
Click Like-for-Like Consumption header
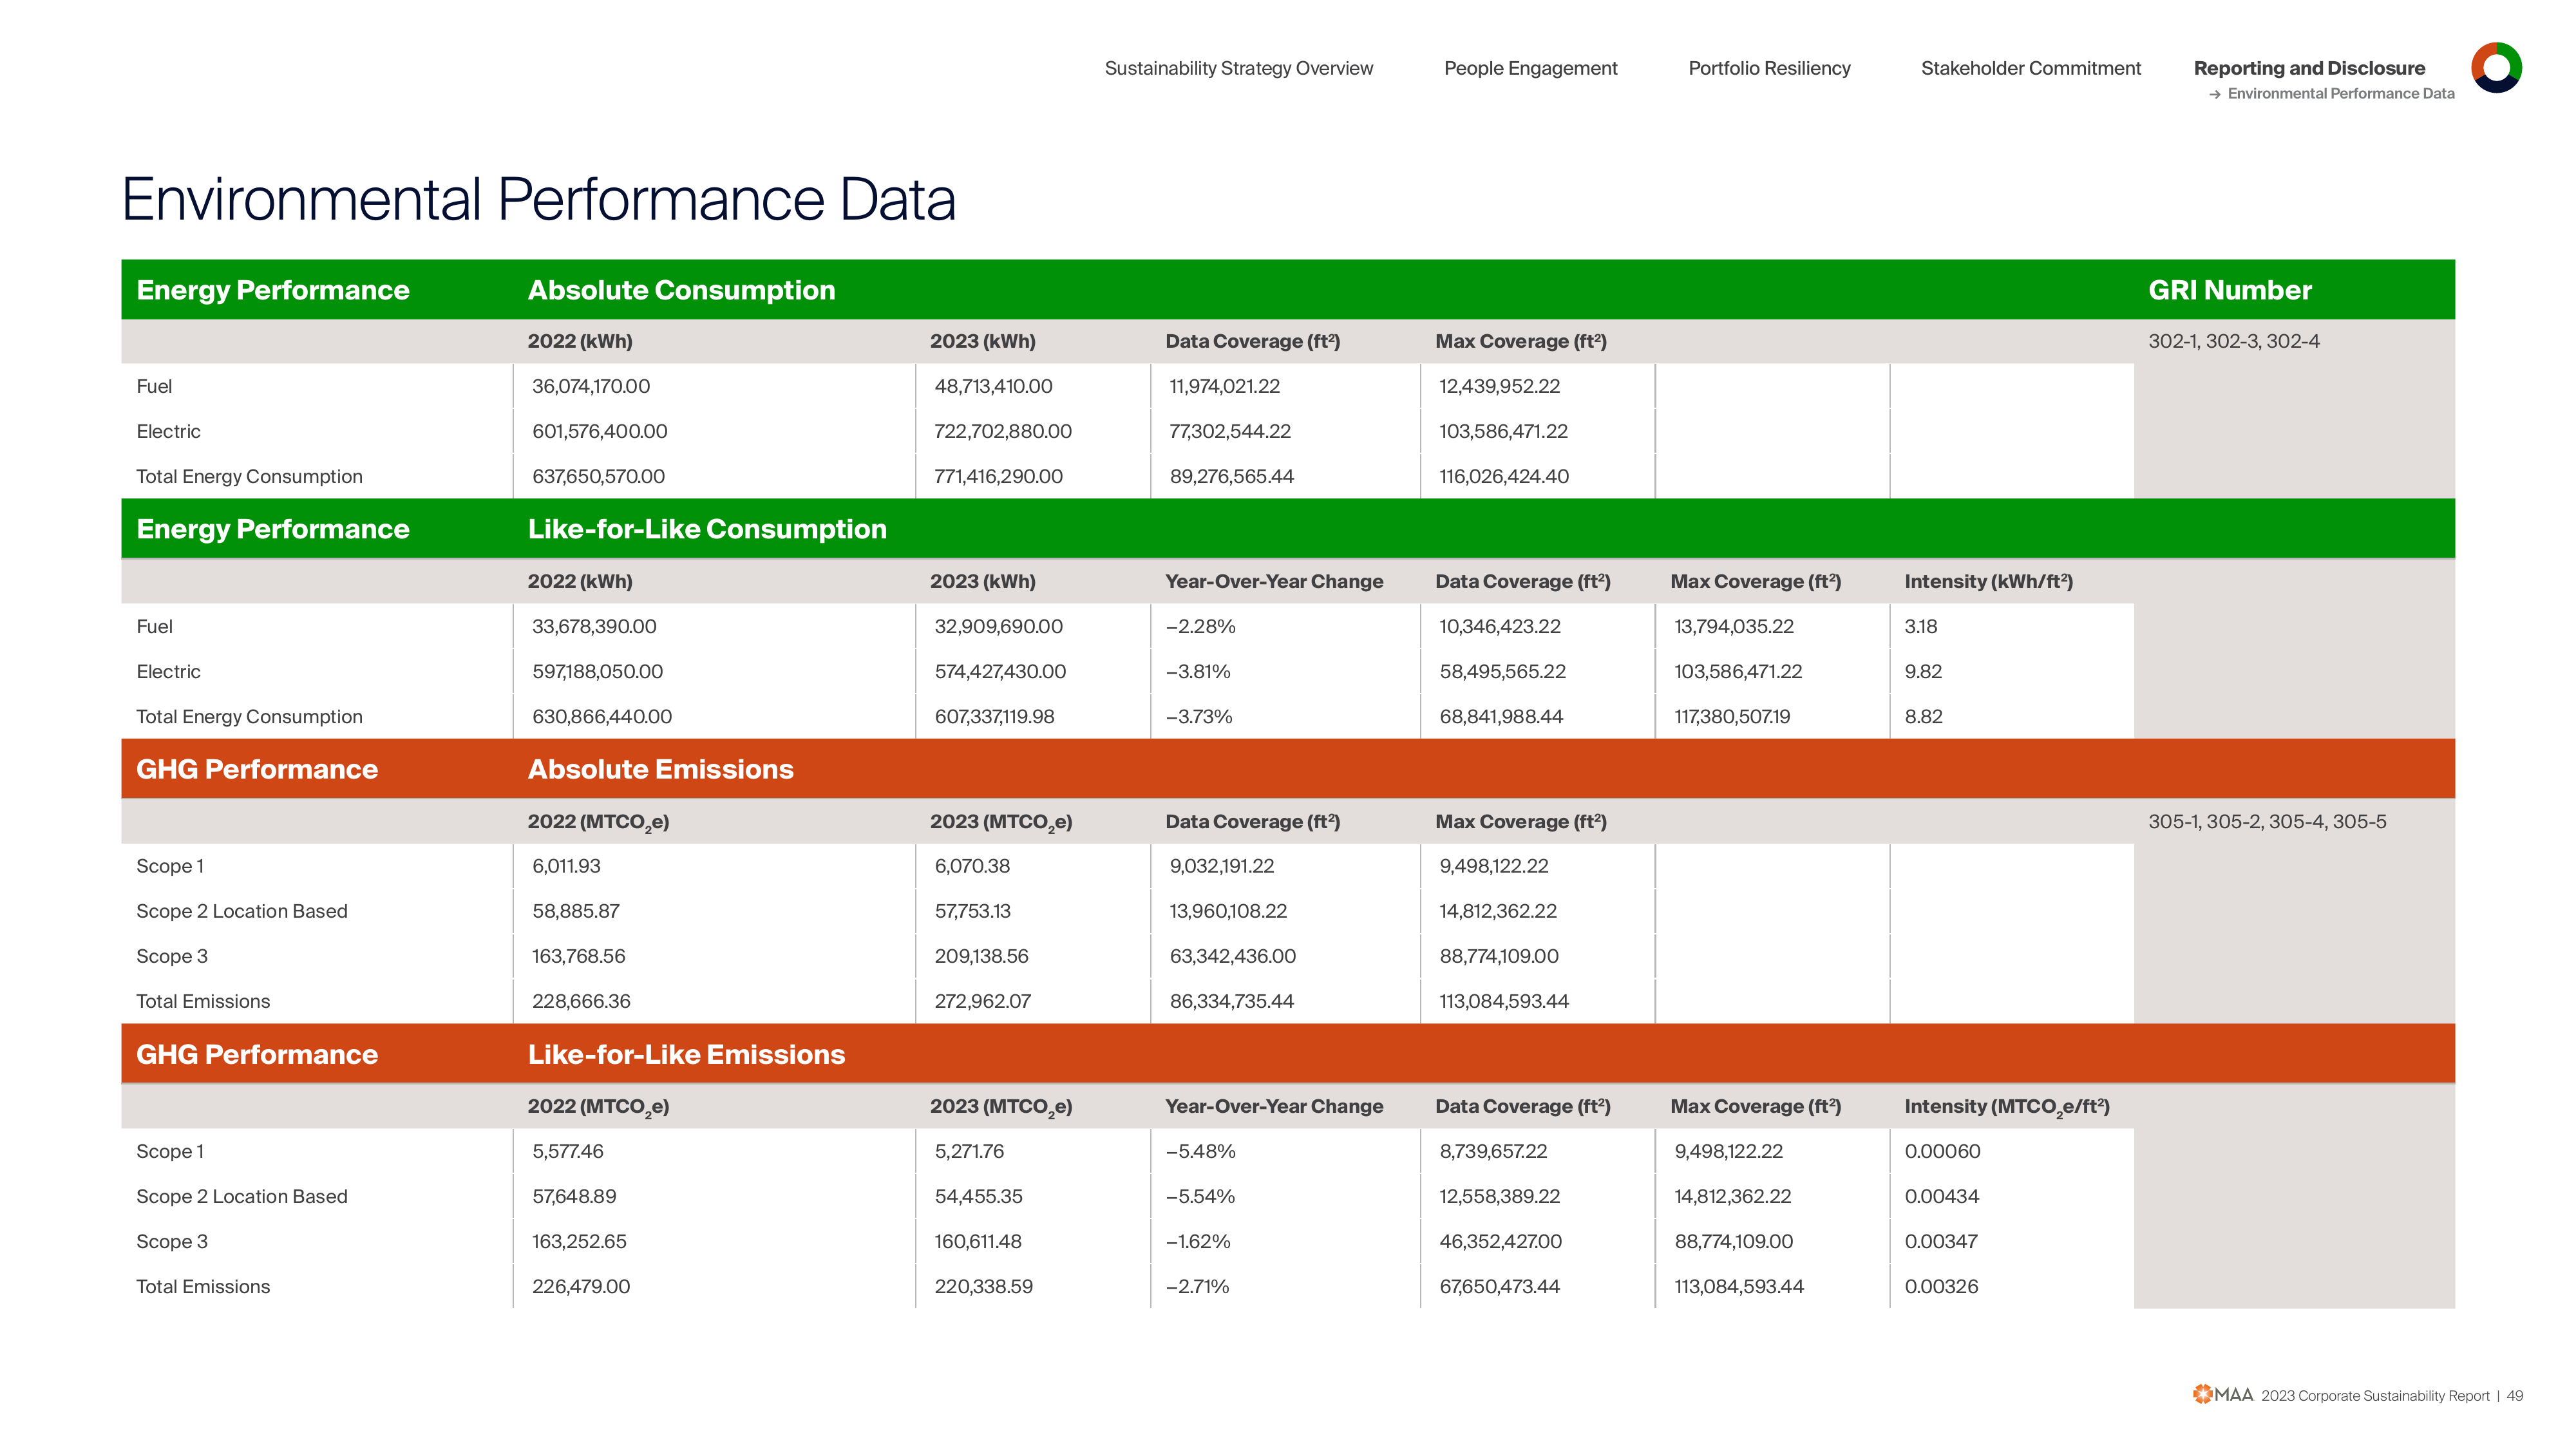coord(707,529)
